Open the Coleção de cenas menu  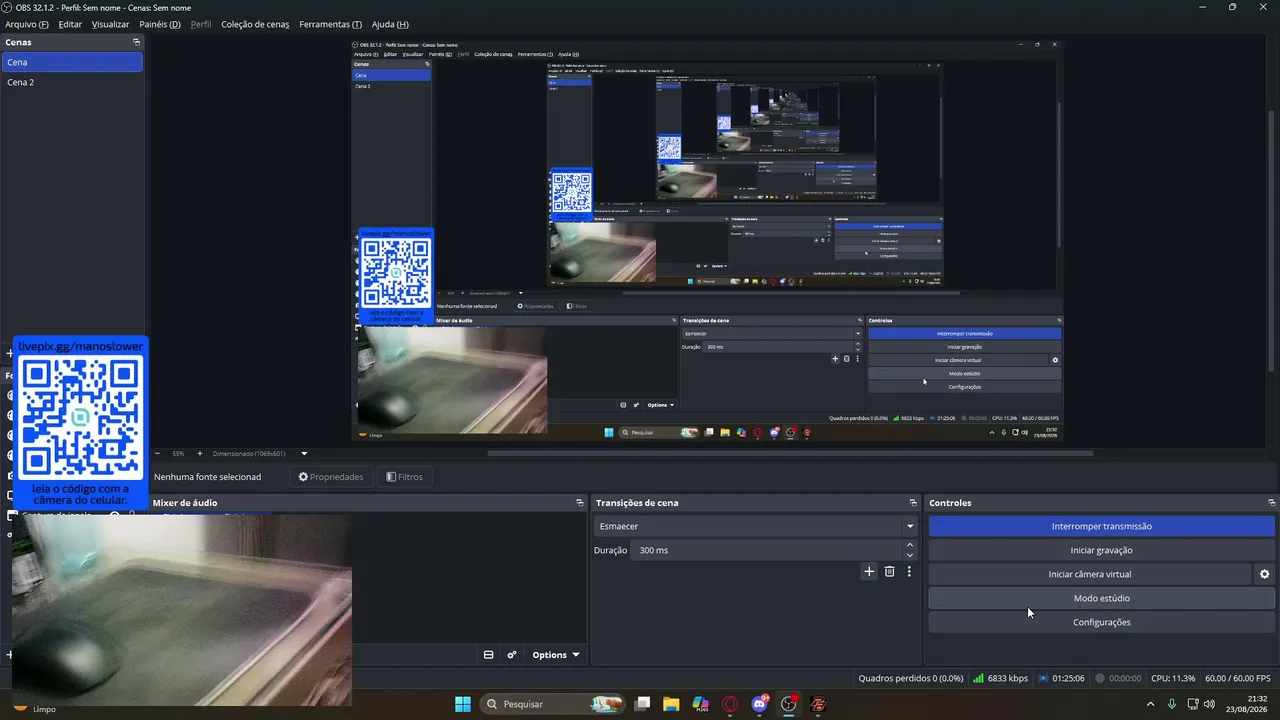(255, 24)
